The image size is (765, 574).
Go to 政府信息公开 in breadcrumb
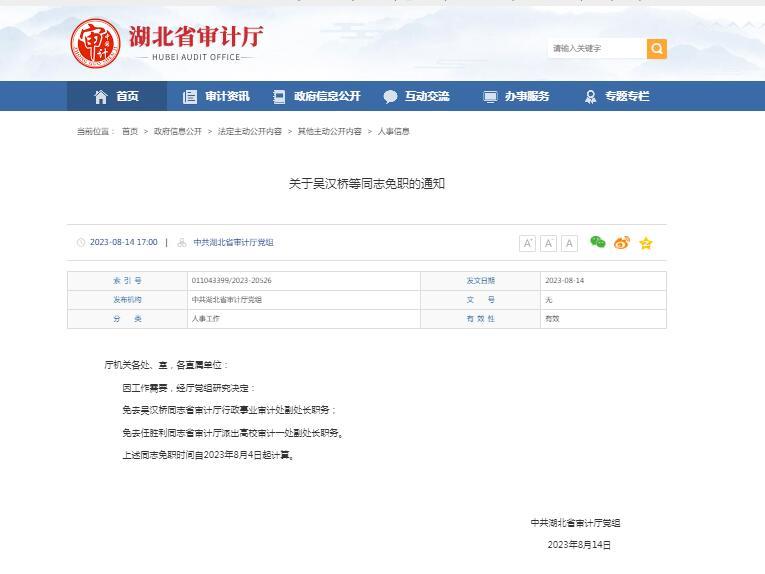[178, 131]
